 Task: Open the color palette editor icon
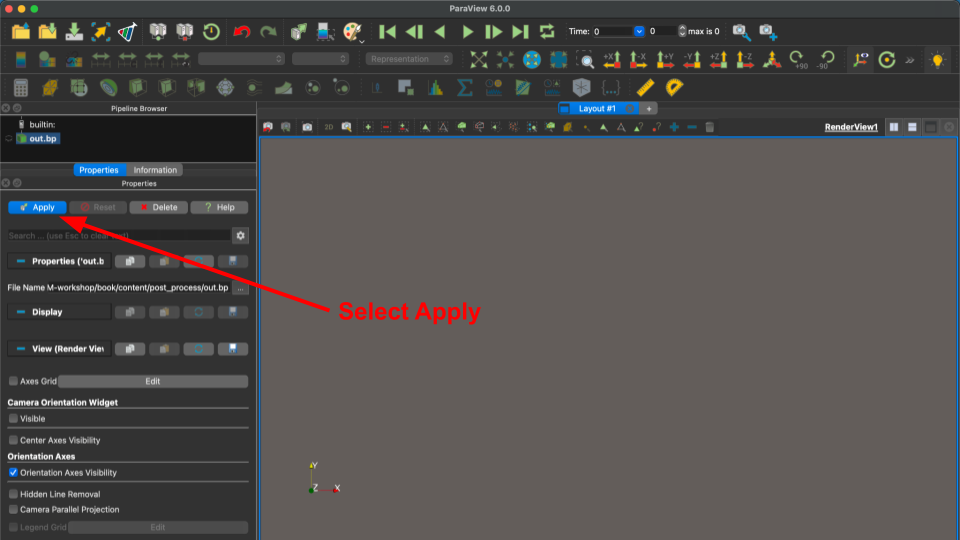[353, 31]
